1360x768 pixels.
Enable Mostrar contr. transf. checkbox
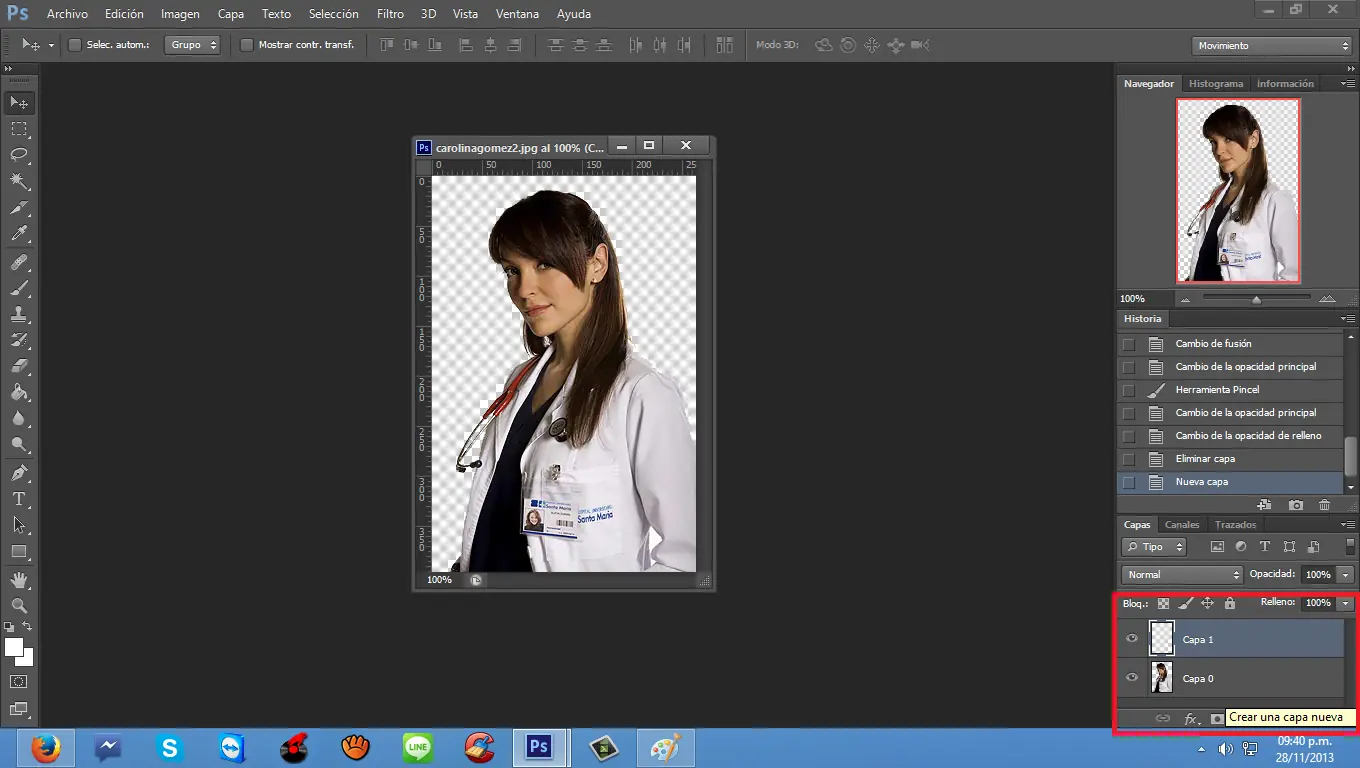pos(247,45)
